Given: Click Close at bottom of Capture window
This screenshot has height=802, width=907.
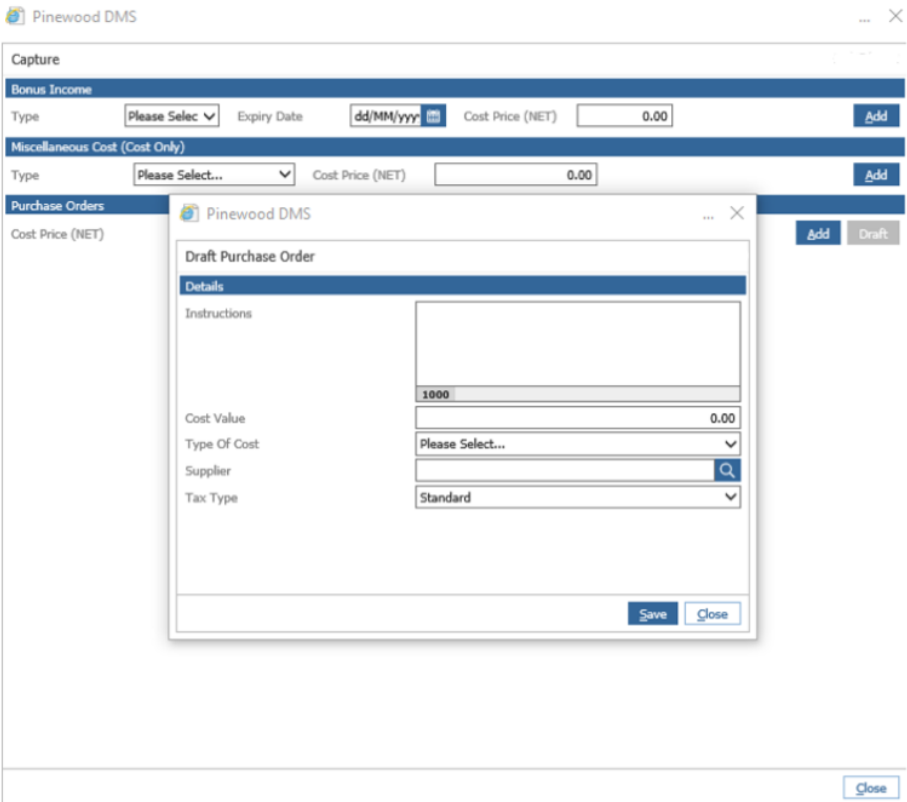Looking at the screenshot, I should [871, 788].
